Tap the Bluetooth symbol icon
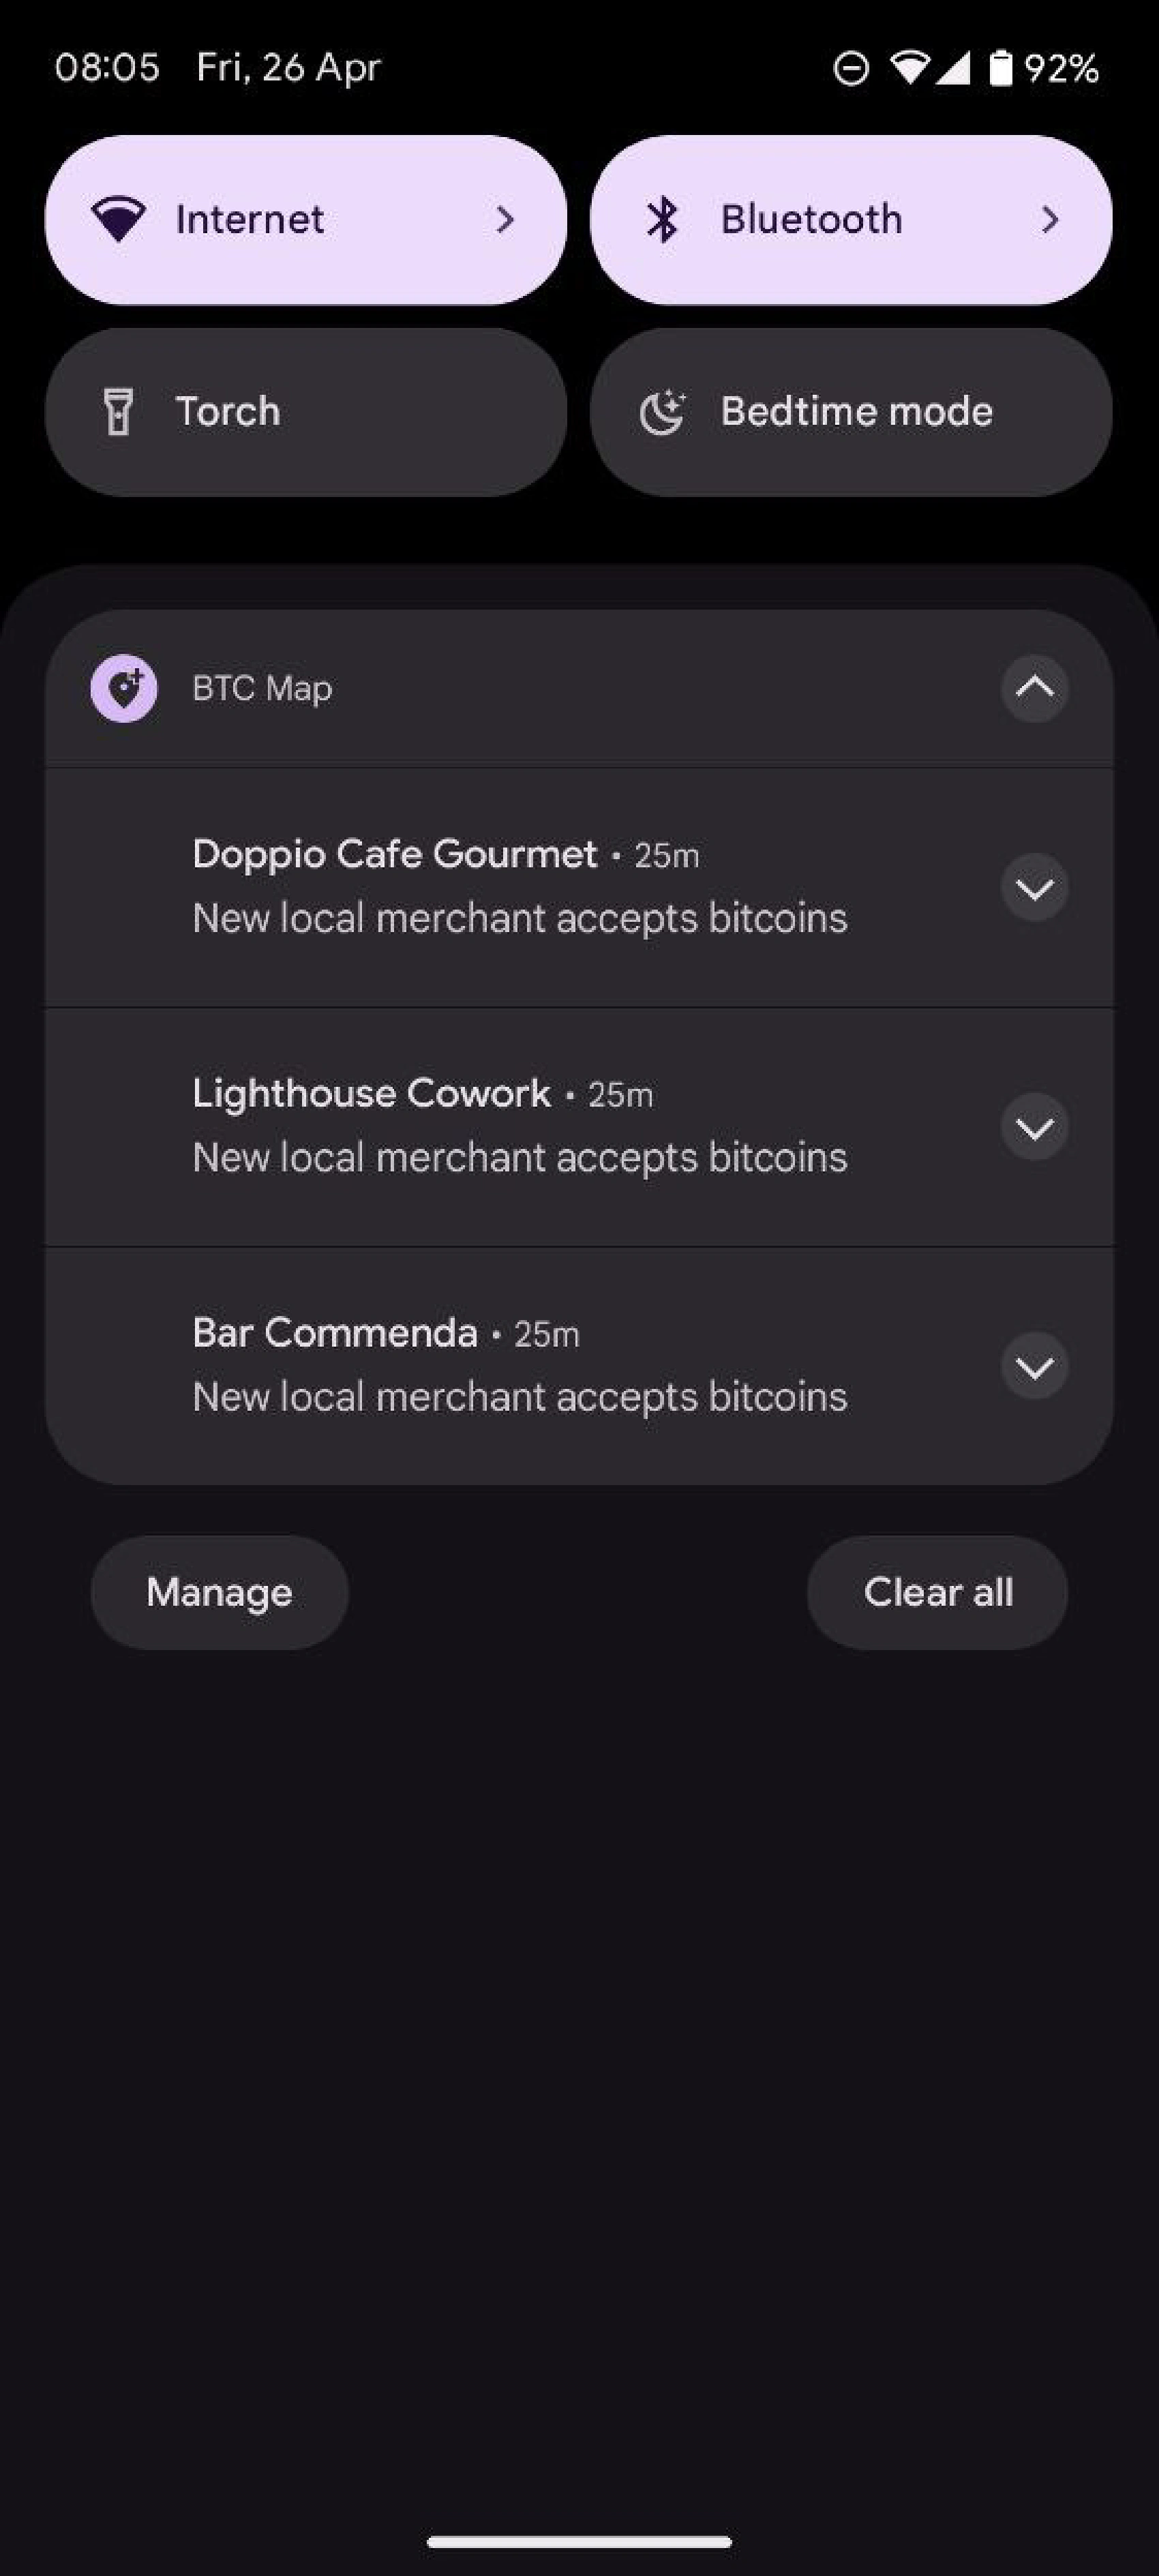Viewport: 1159px width, 2576px height. (662, 219)
